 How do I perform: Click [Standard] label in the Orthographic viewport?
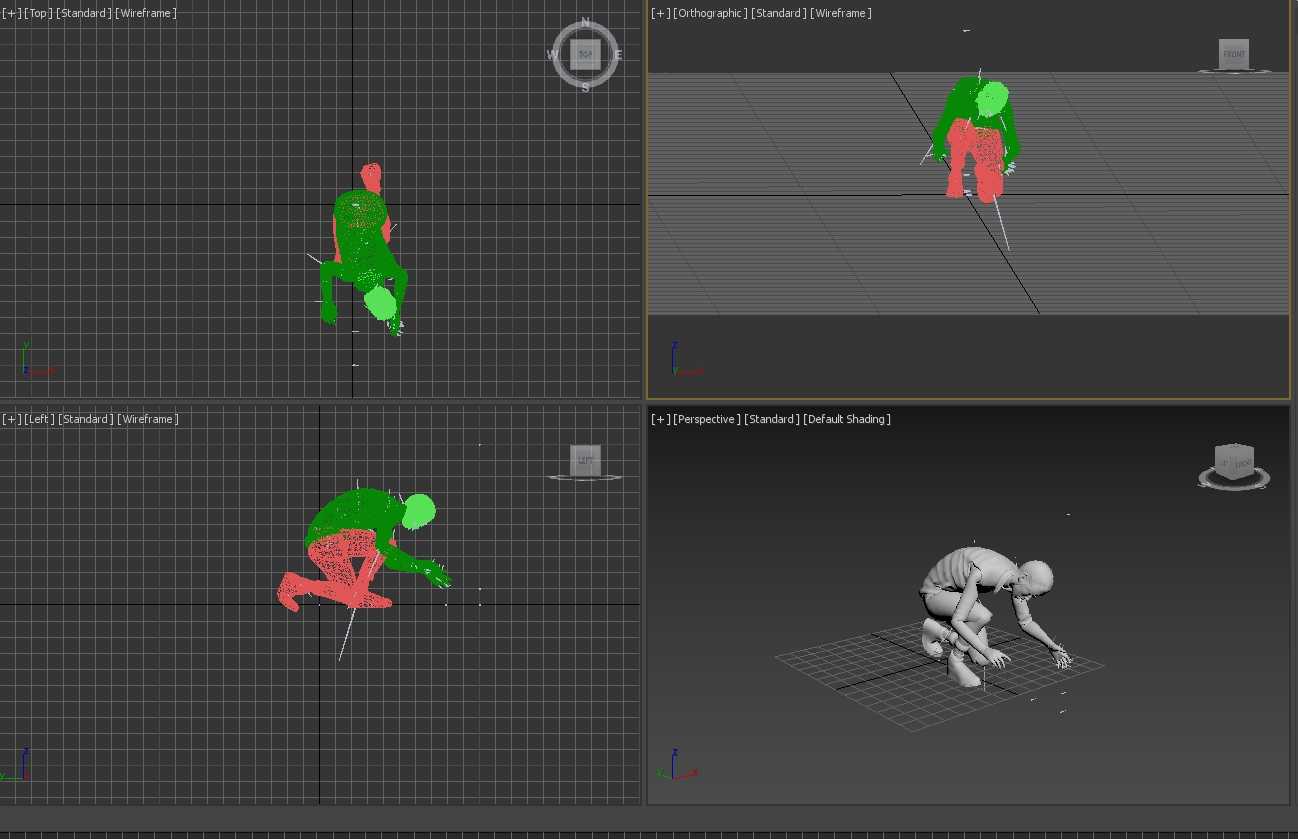pyautogui.click(x=778, y=13)
